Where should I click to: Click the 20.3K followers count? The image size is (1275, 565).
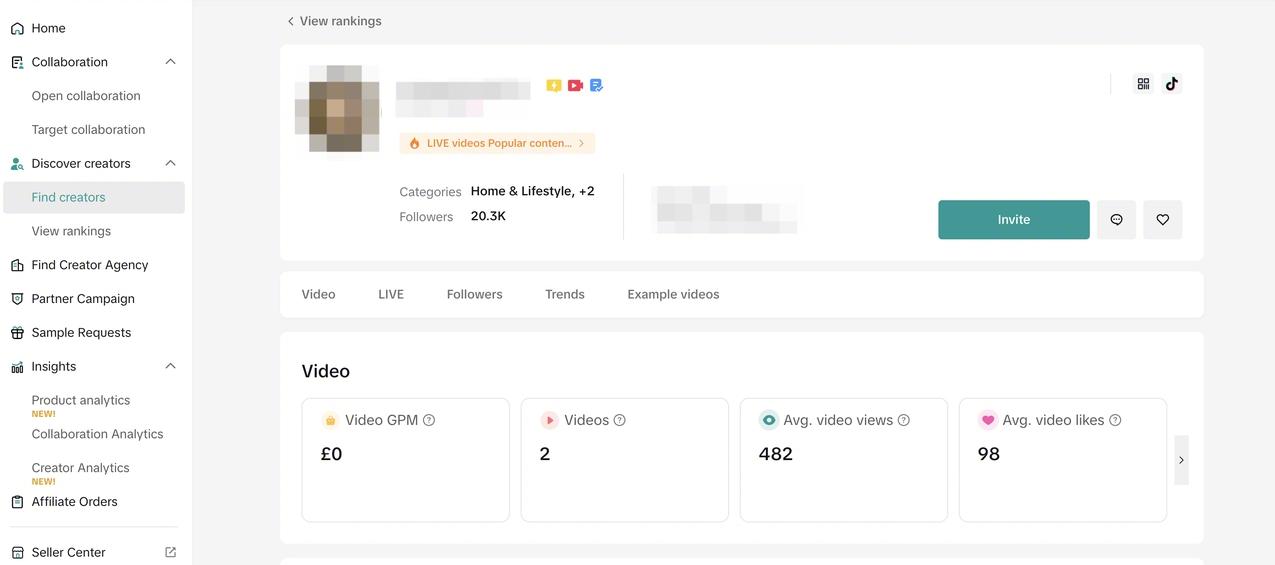coord(488,216)
